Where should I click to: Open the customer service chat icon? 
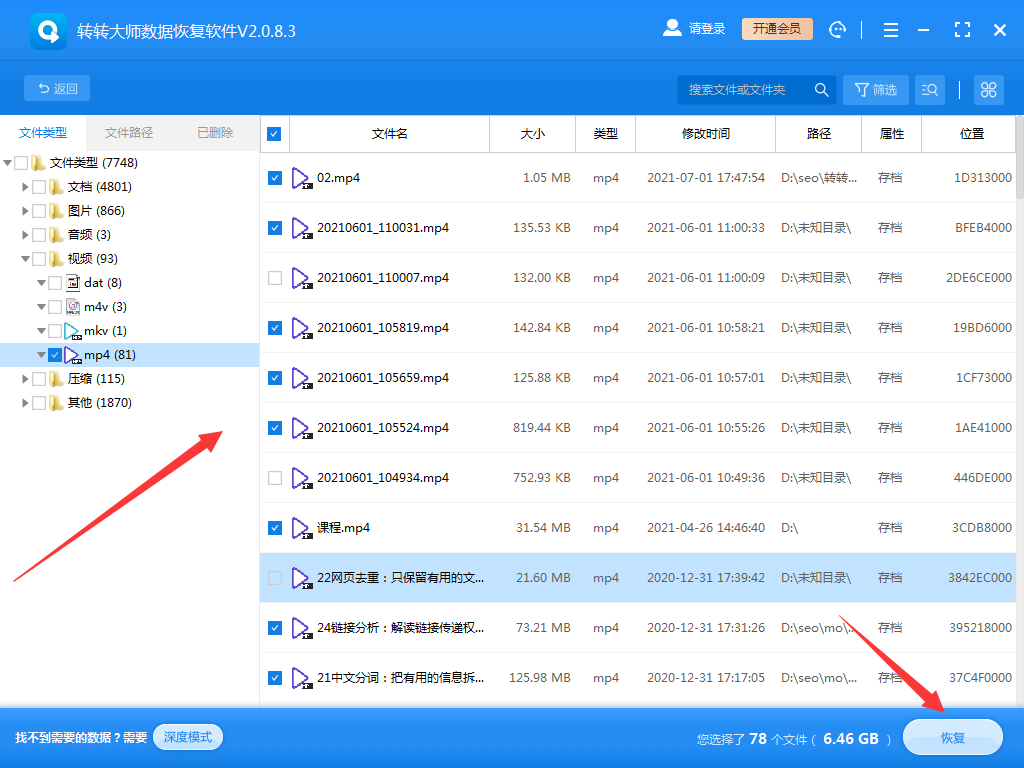click(837, 29)
